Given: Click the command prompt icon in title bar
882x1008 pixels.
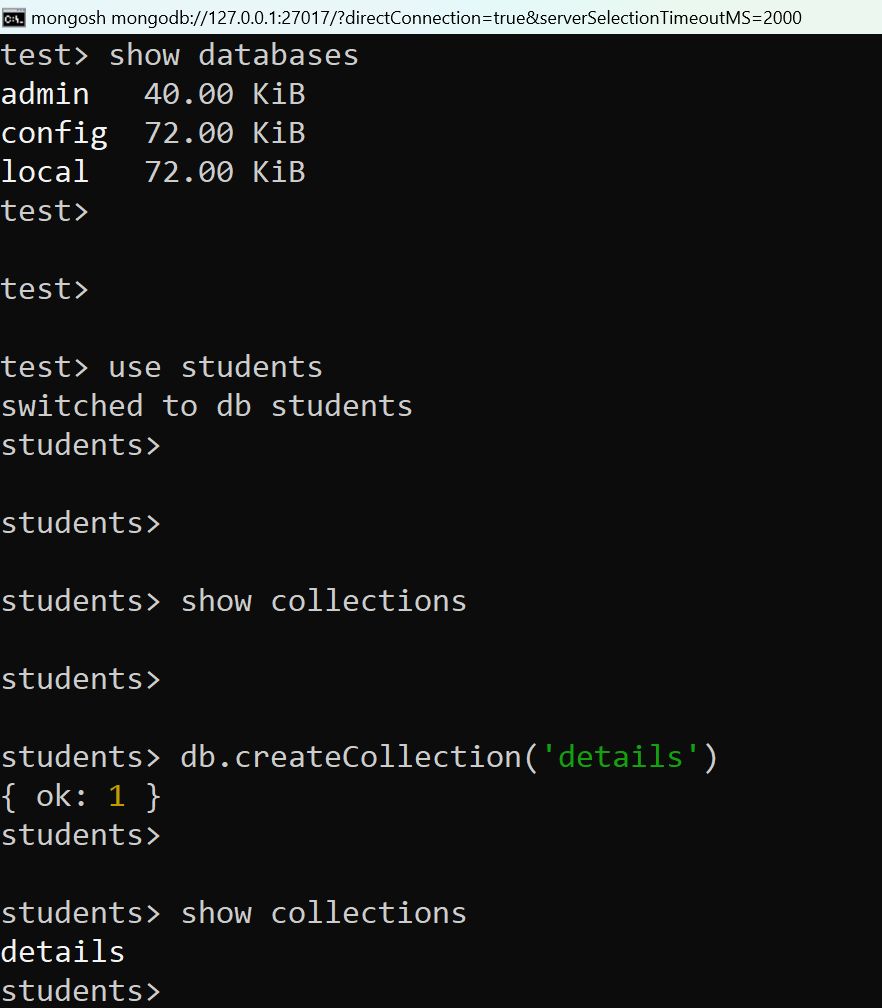Looking at the screenshot, I should [x=14, y=18].
